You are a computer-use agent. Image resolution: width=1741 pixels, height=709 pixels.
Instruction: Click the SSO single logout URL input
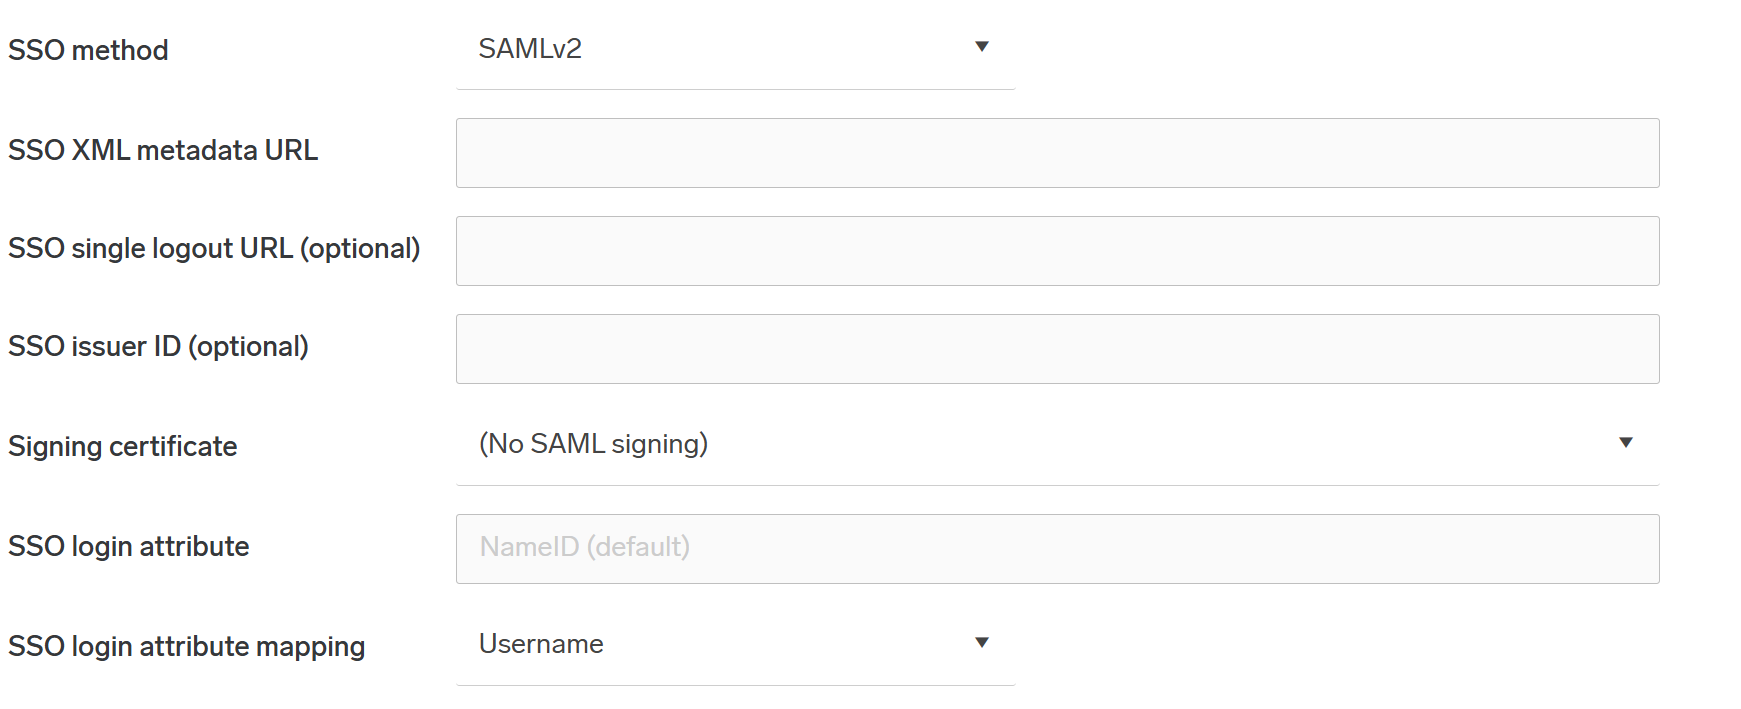pos(1057,251)
